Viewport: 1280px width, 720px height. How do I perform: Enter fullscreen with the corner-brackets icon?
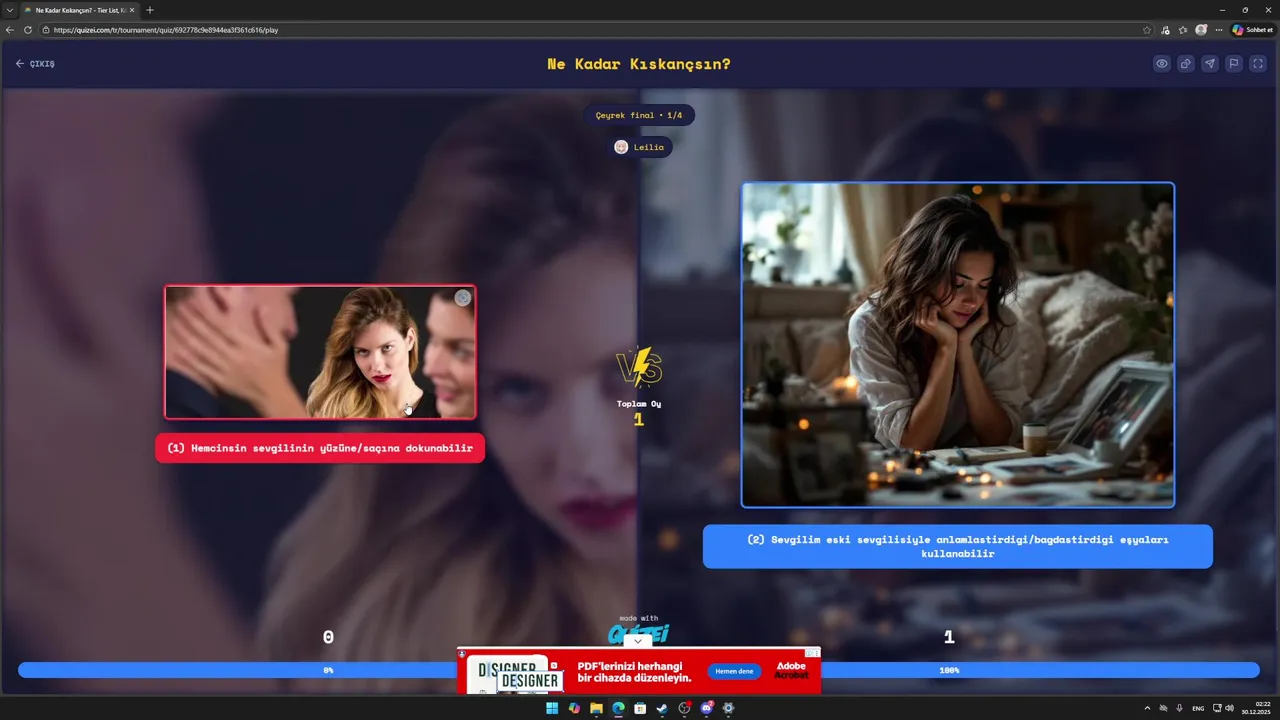click(x=1258, y=64)
